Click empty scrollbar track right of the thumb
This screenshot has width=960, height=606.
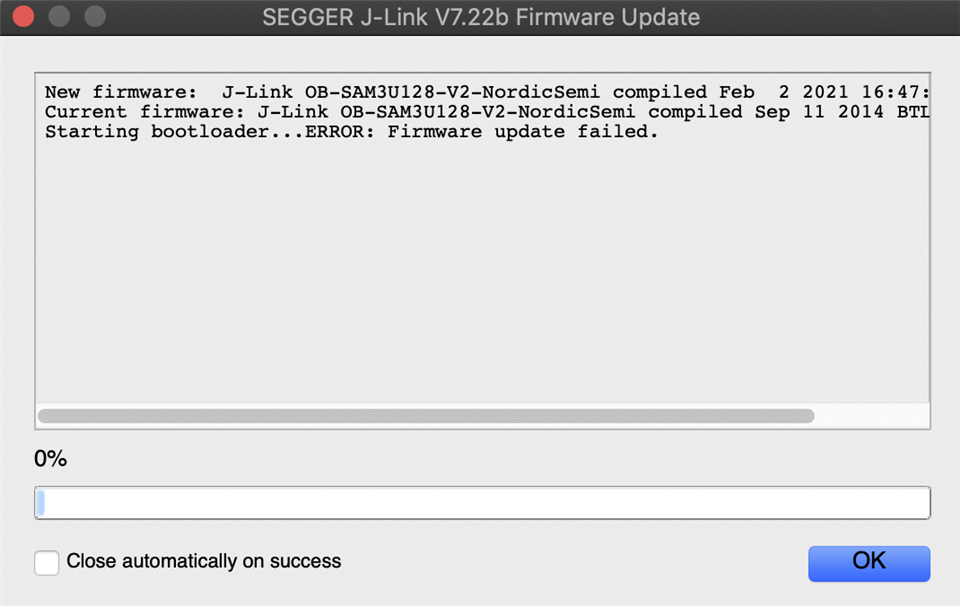click(872, 416)
